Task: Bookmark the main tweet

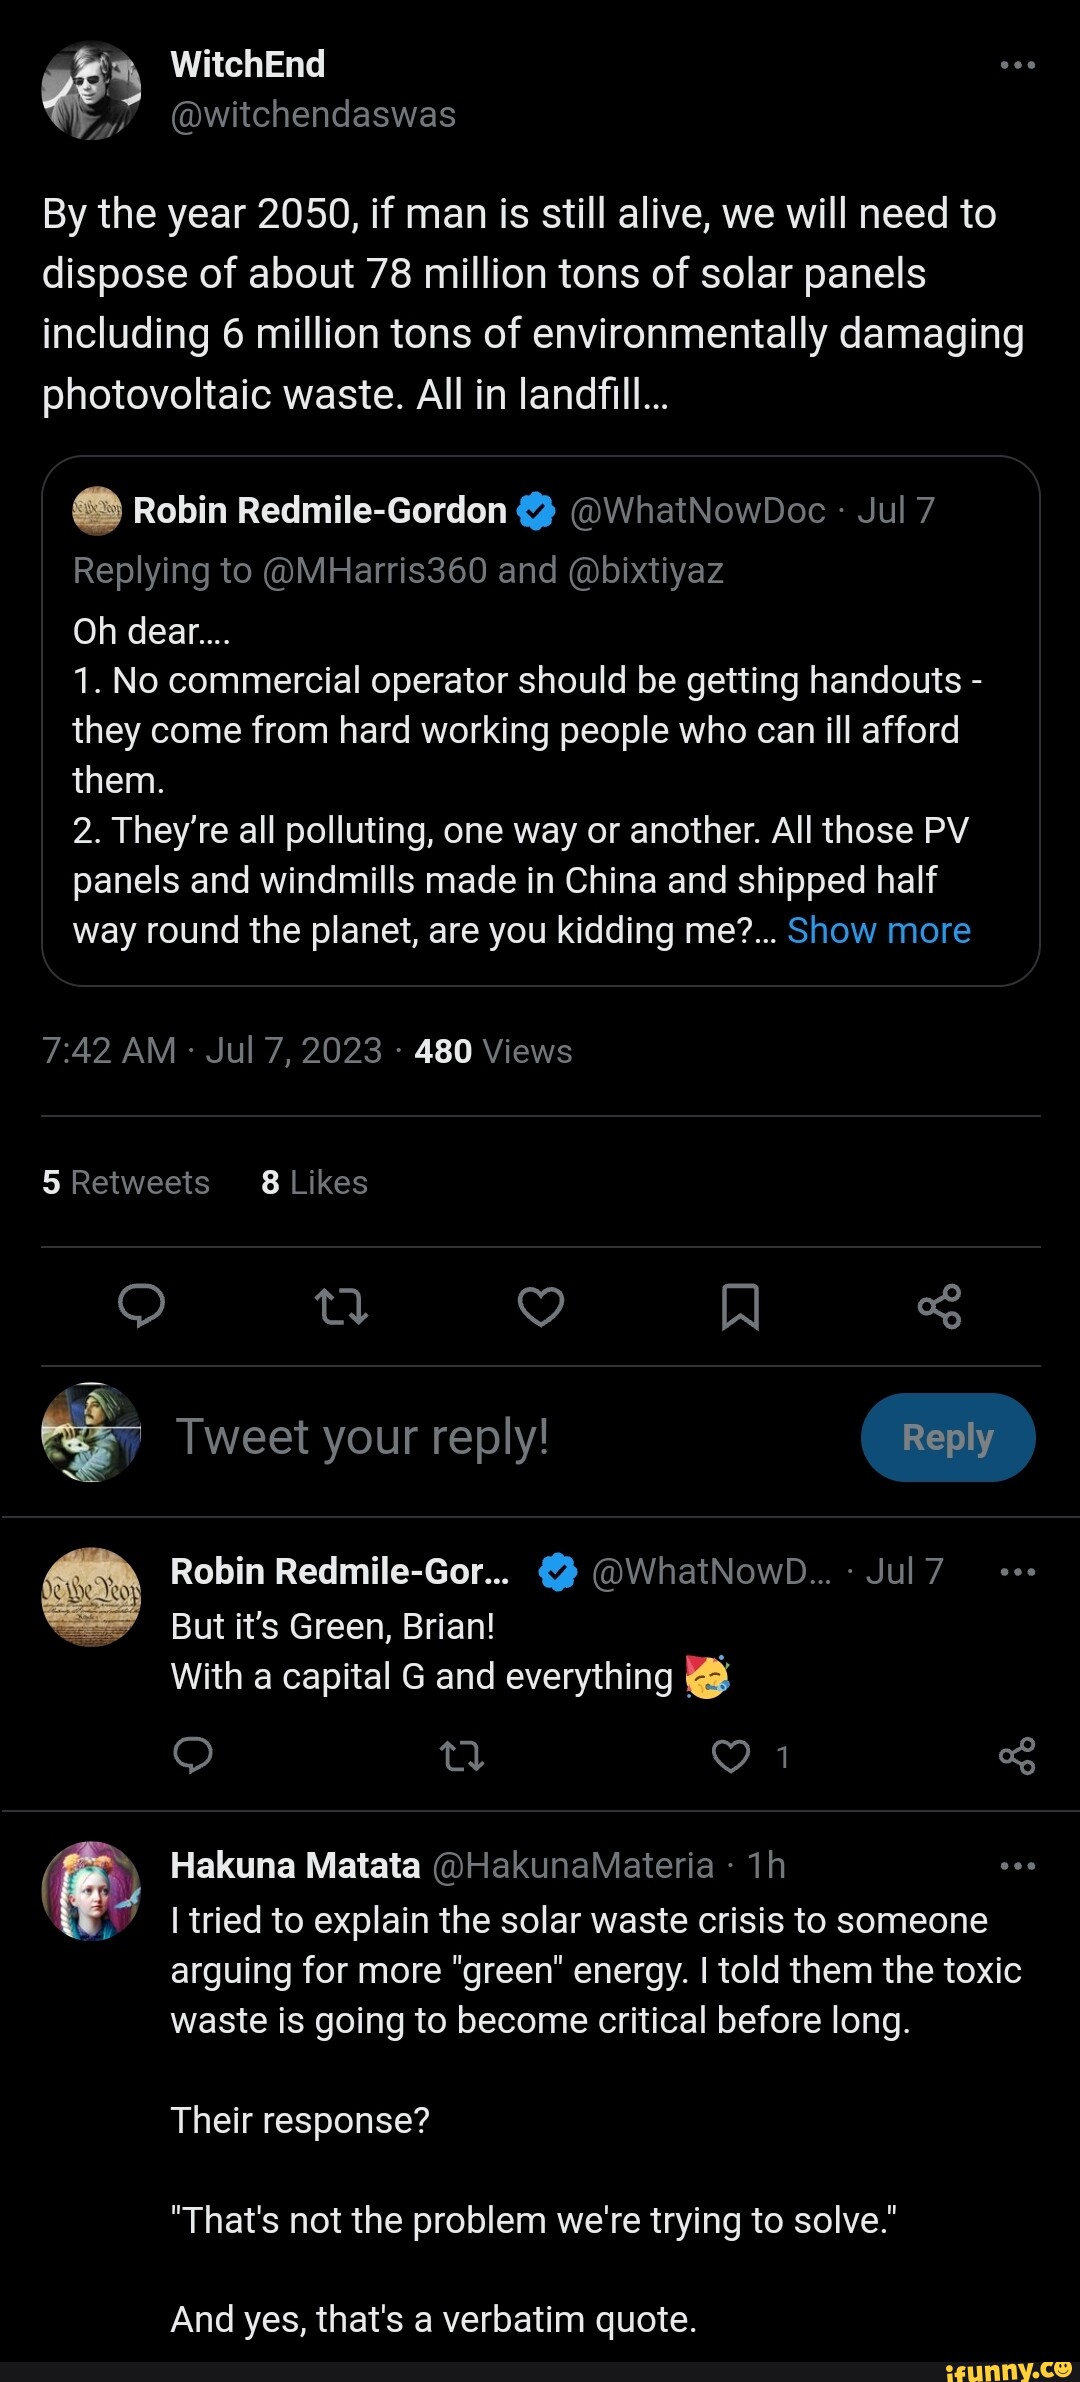Action: click(x=740, y=1306)
